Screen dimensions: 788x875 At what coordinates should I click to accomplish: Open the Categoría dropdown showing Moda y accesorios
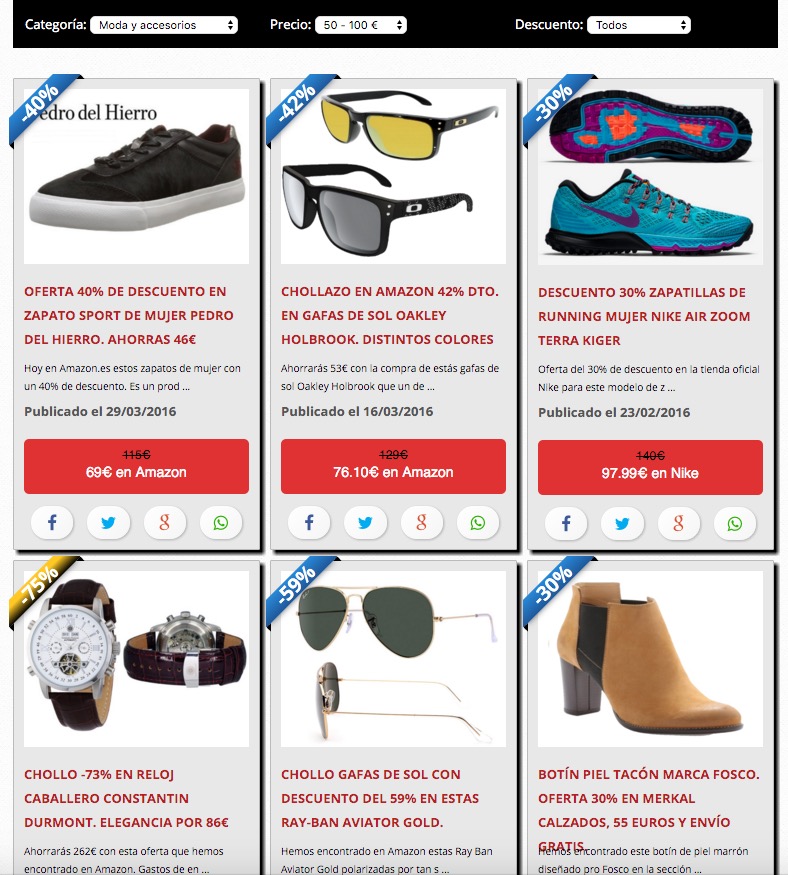point(164,25)
